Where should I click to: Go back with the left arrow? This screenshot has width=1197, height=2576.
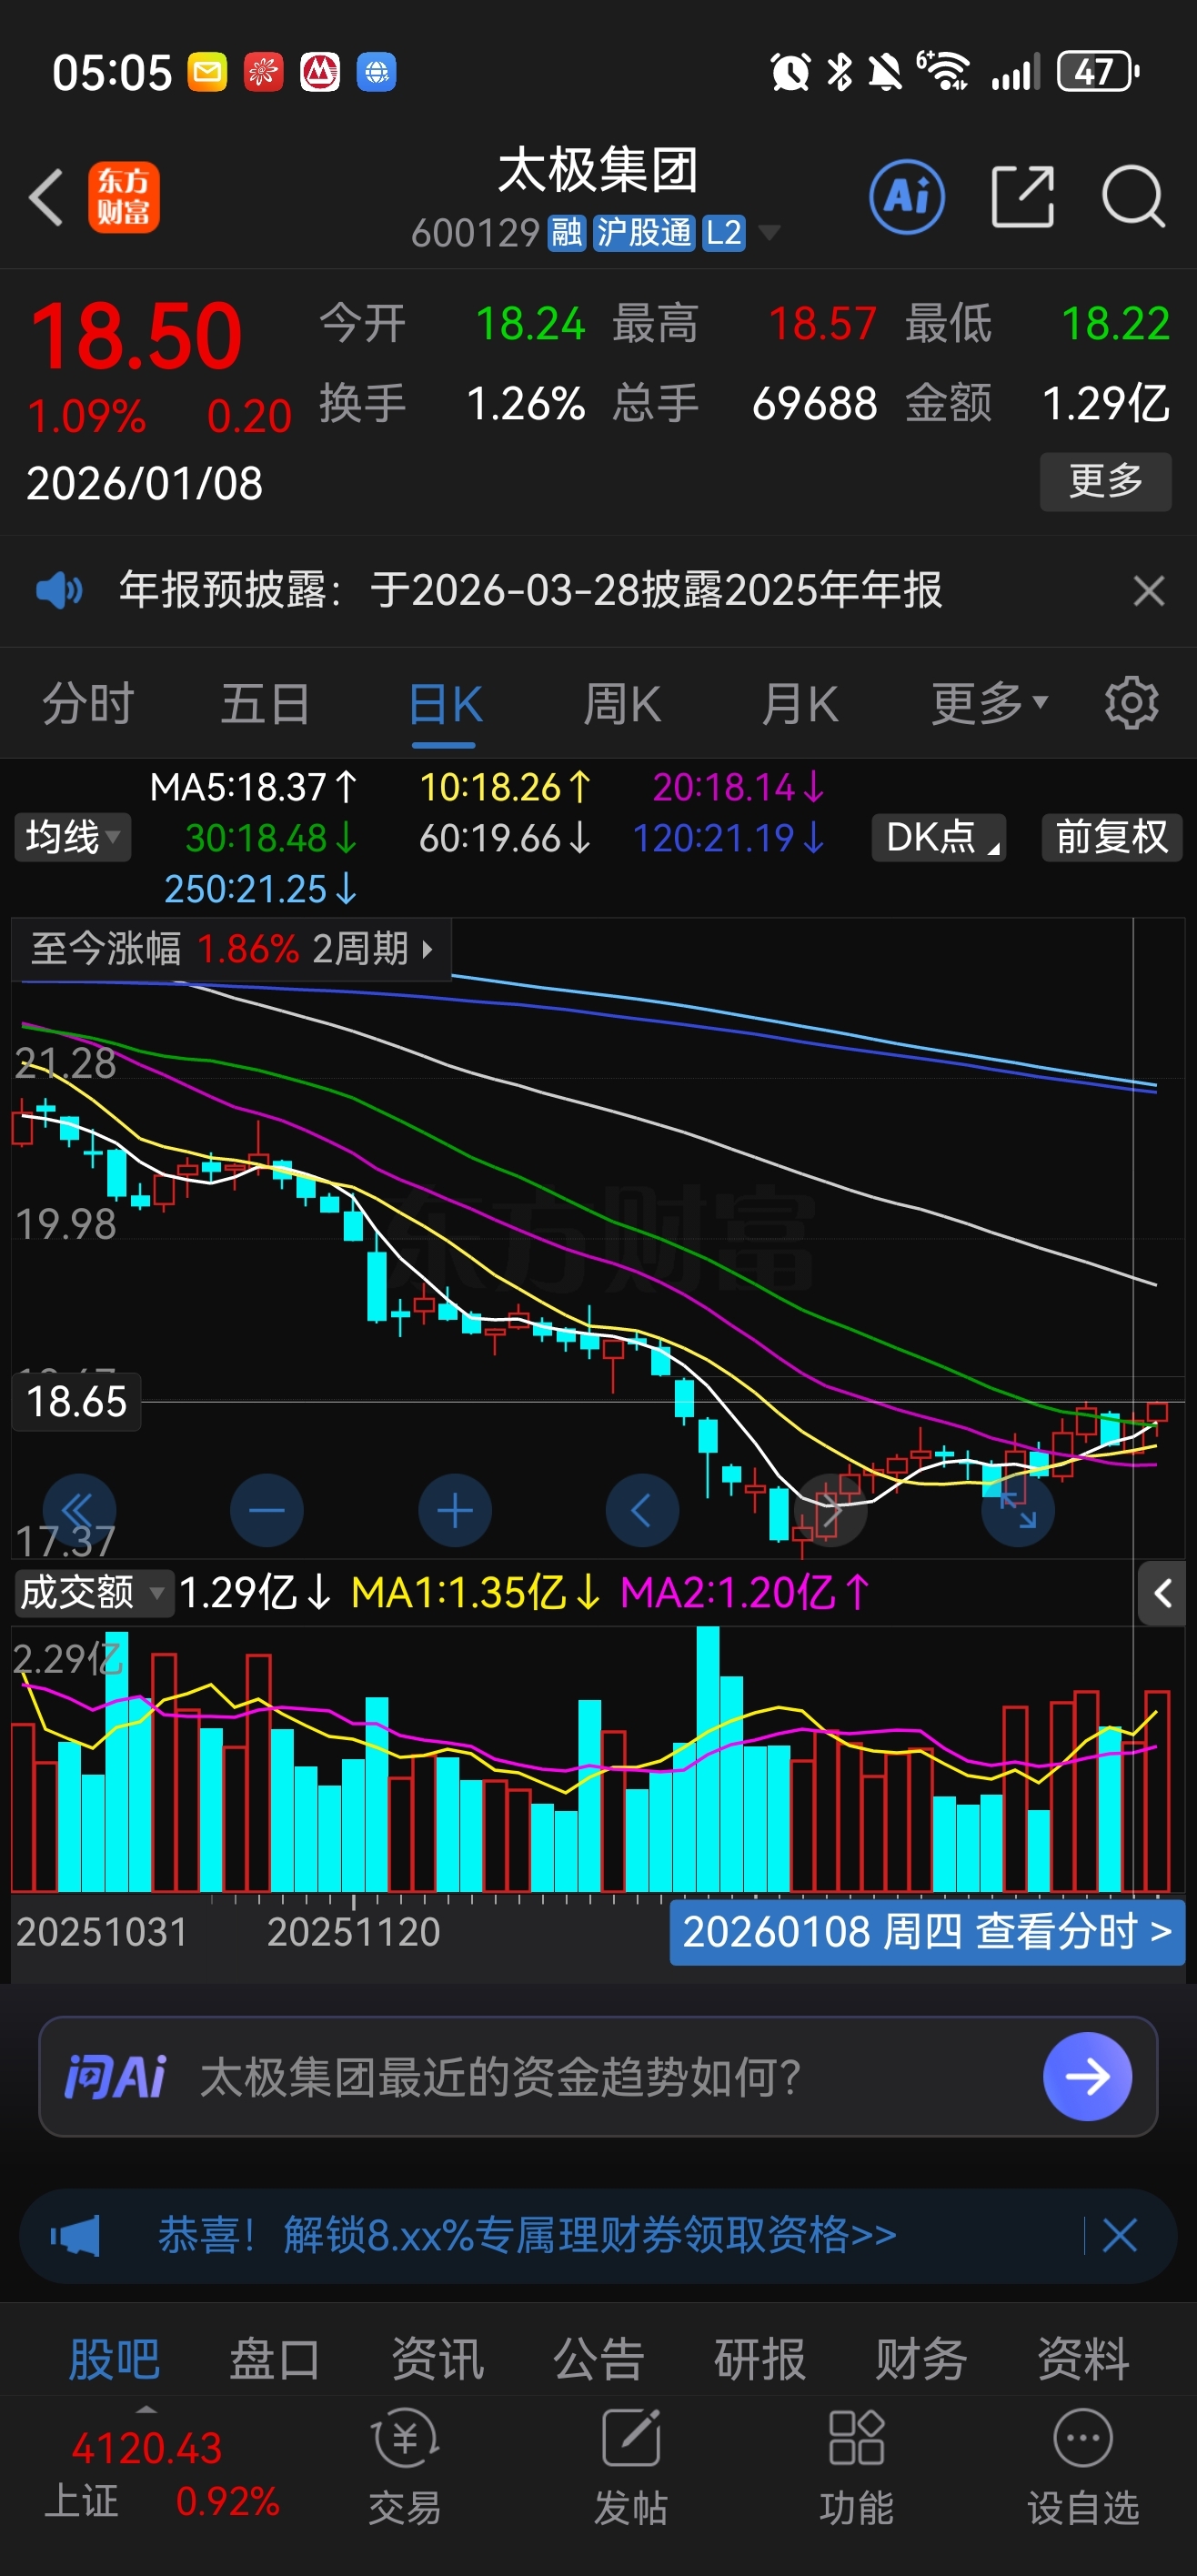46,197
